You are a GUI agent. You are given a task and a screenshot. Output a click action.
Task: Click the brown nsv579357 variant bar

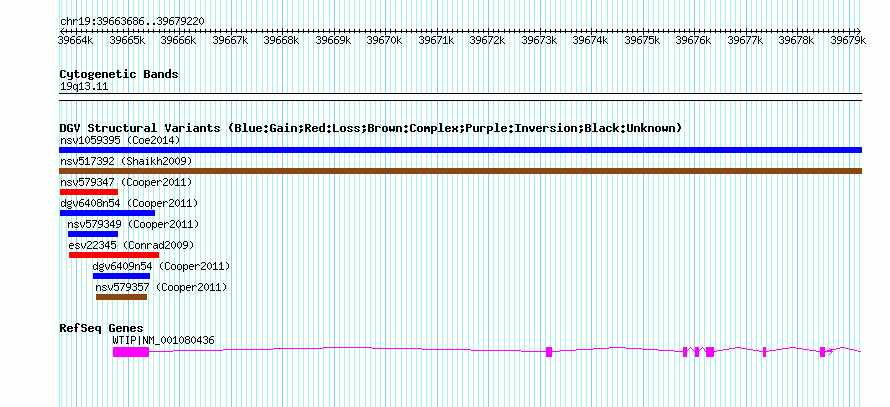121,297
